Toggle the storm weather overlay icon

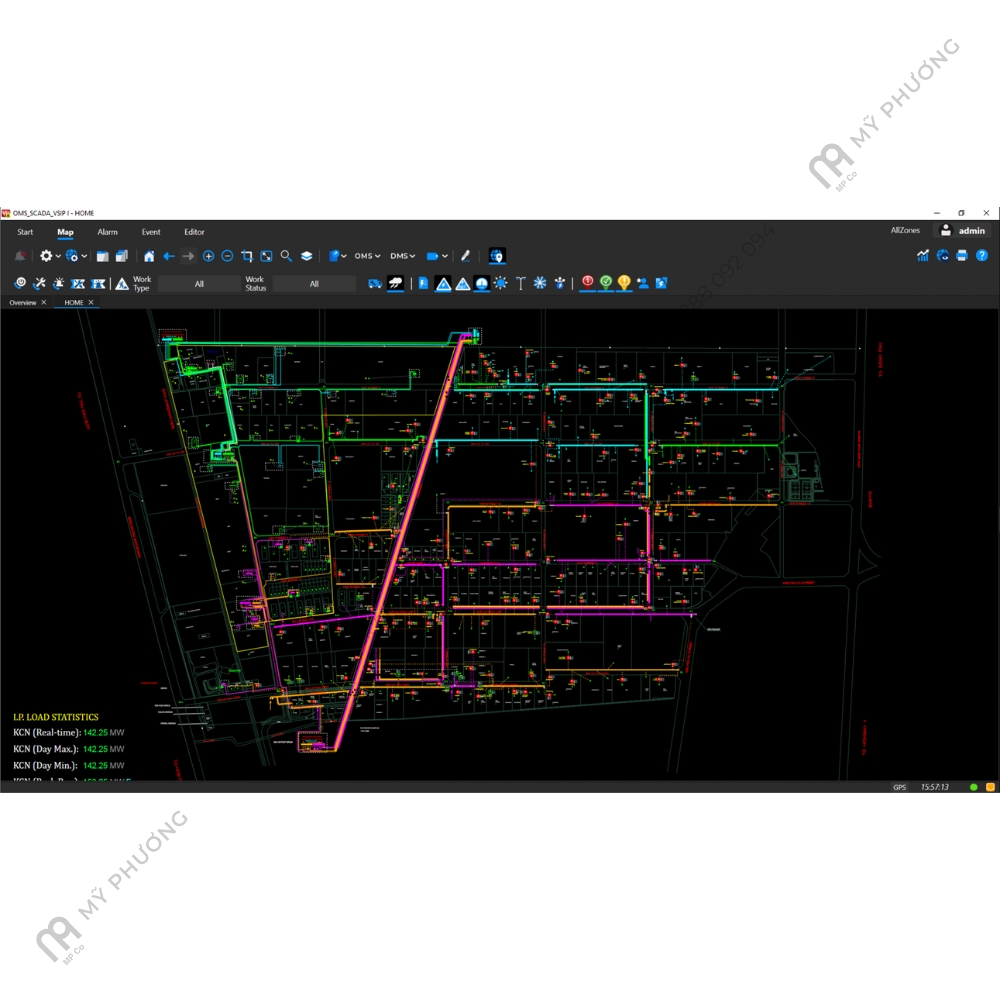[396, 284]
